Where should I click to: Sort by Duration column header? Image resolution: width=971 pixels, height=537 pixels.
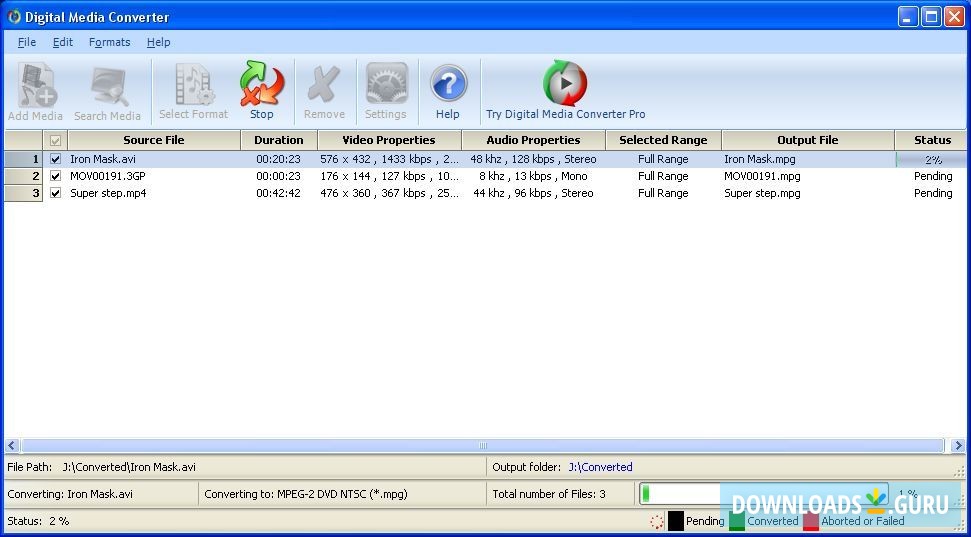279,140
